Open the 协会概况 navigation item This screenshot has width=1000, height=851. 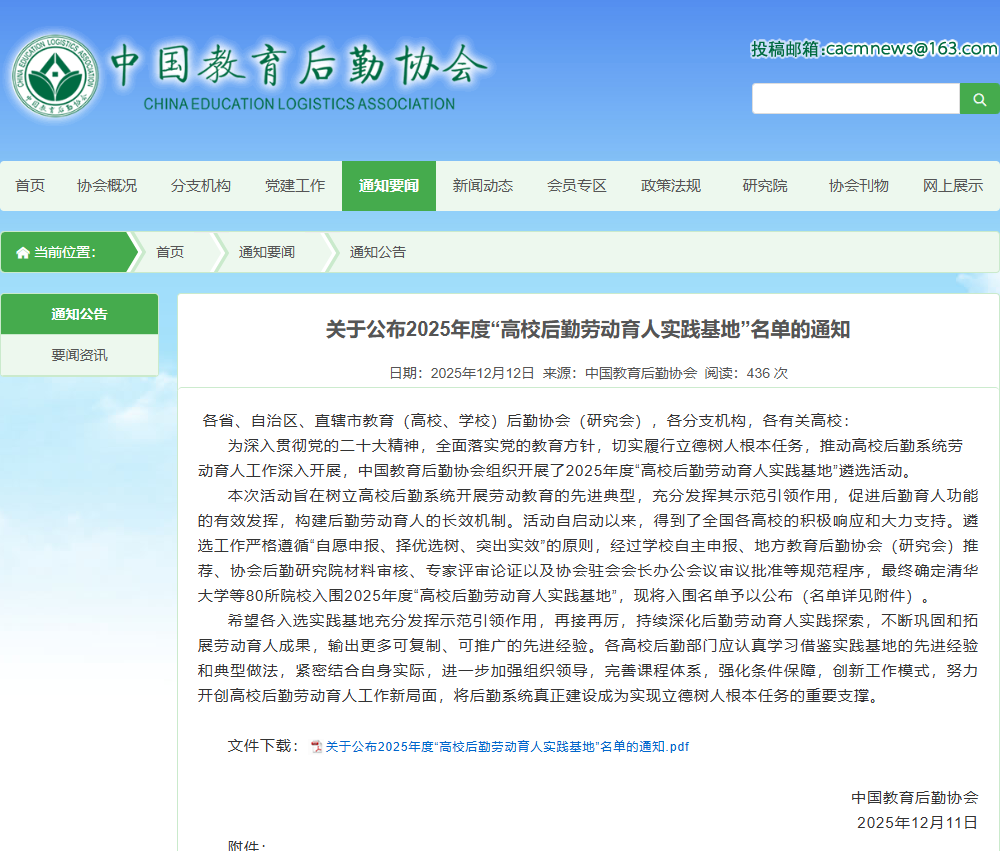[107, 186]
